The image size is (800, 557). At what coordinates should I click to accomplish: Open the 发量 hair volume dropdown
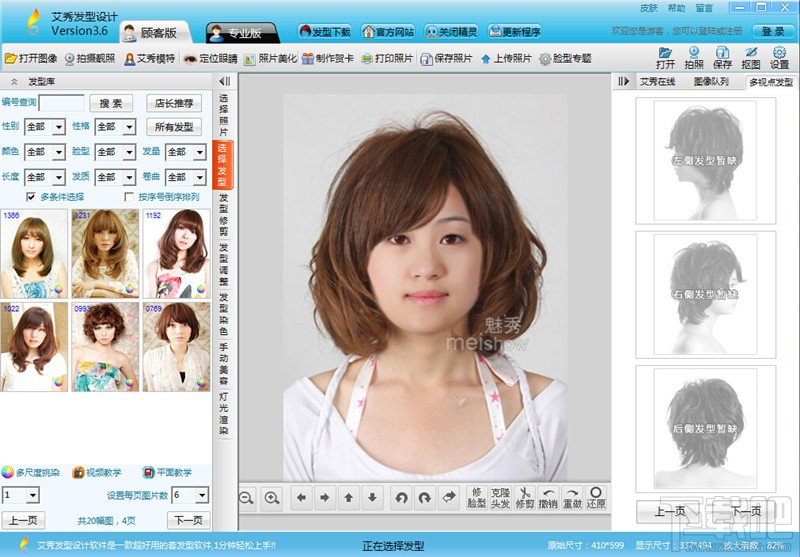(x=186, y=152)
